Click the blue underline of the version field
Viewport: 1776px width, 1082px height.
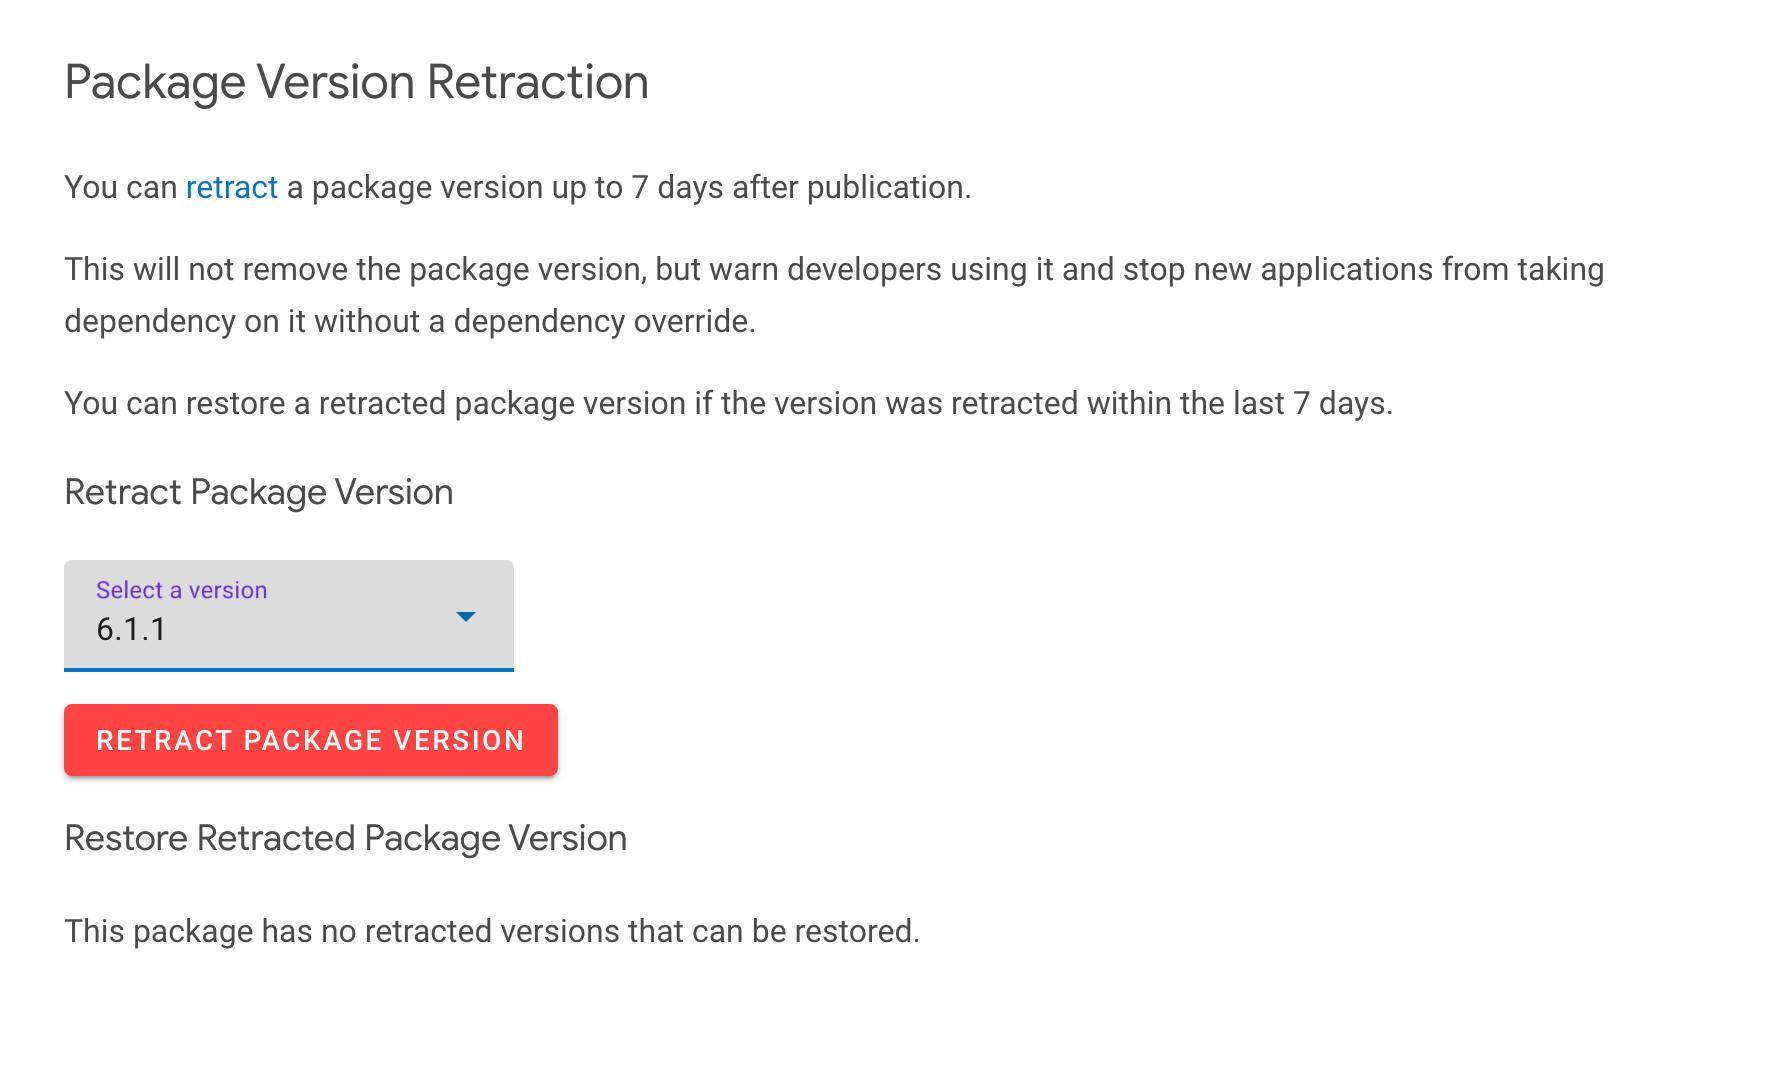(288, 669)
